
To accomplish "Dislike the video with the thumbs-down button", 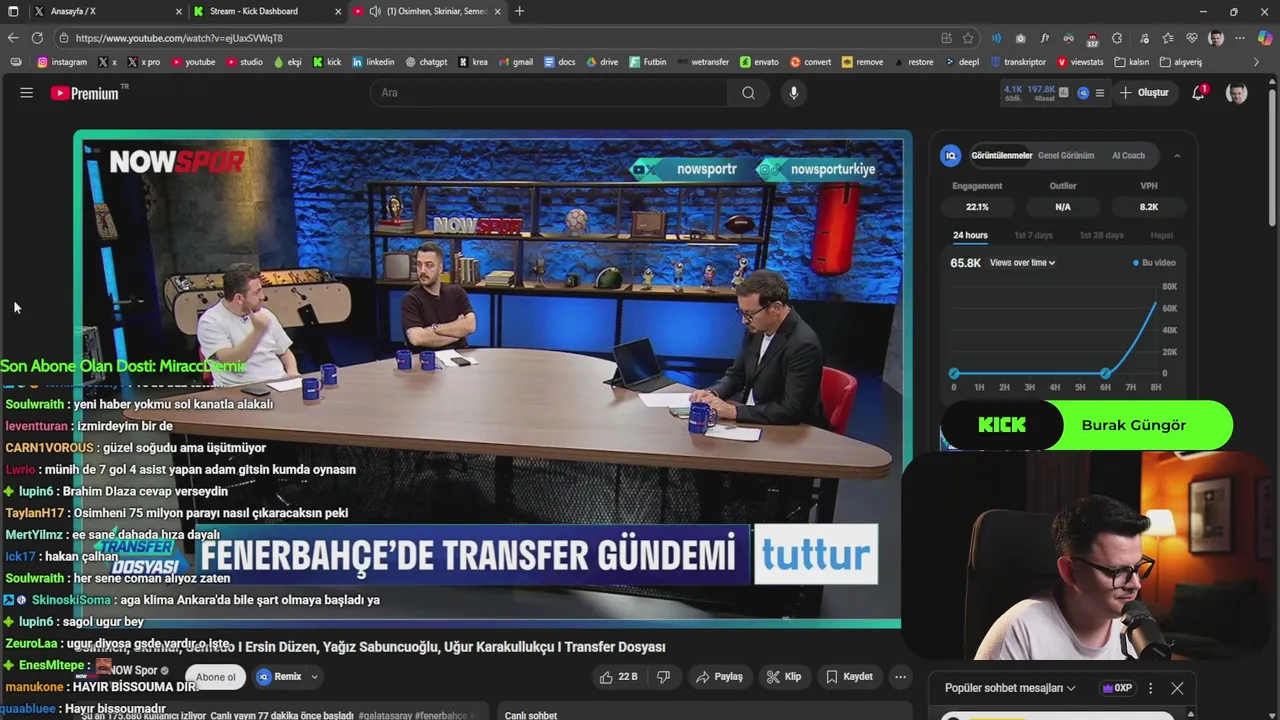I will coord(663,677).
